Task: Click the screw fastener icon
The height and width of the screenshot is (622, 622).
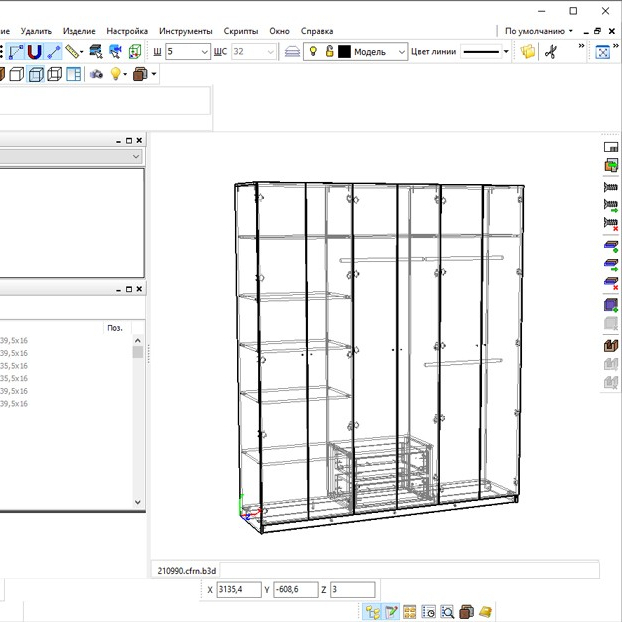Action: 610,187
